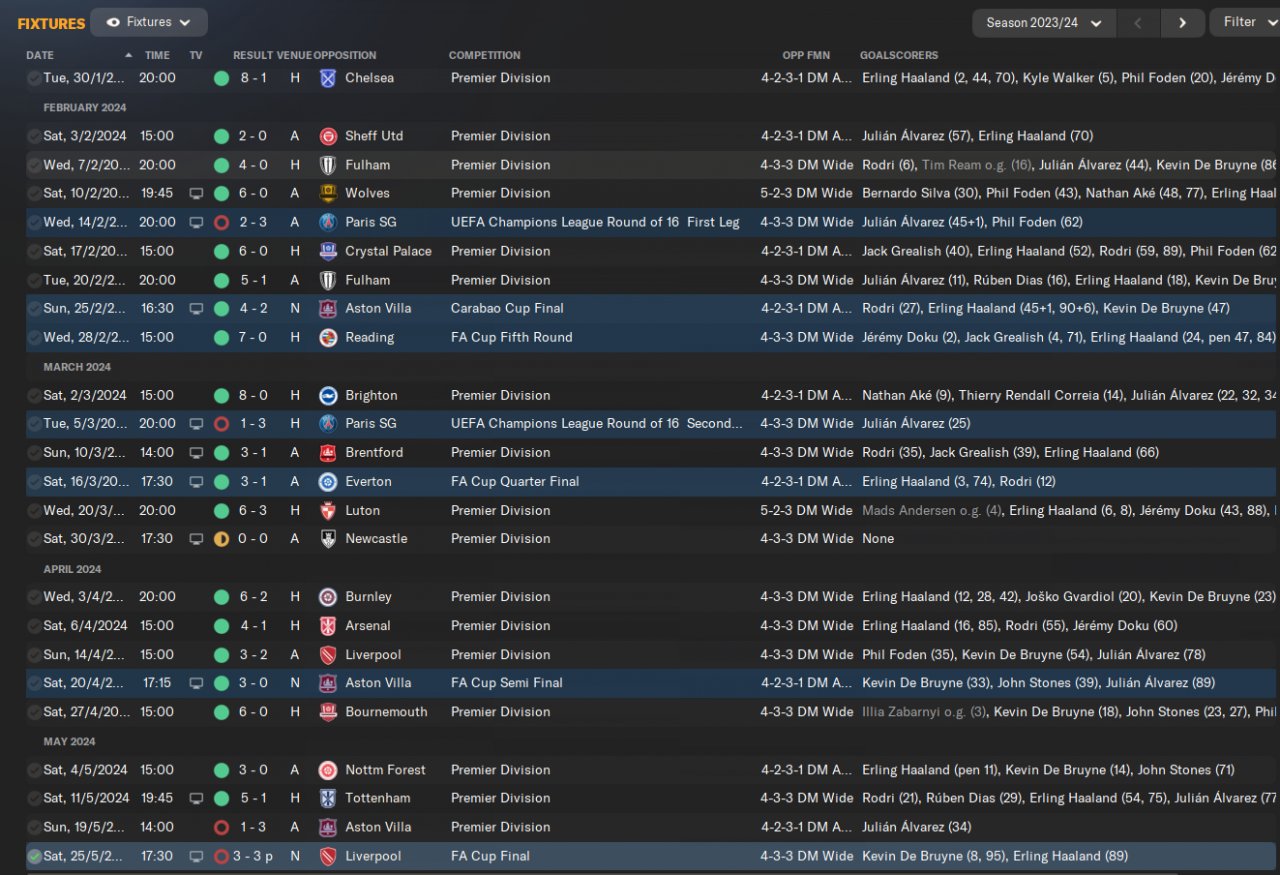Open the Season 2023/24 dropdown
1280x875 pixels.
tap(1044, 23)
